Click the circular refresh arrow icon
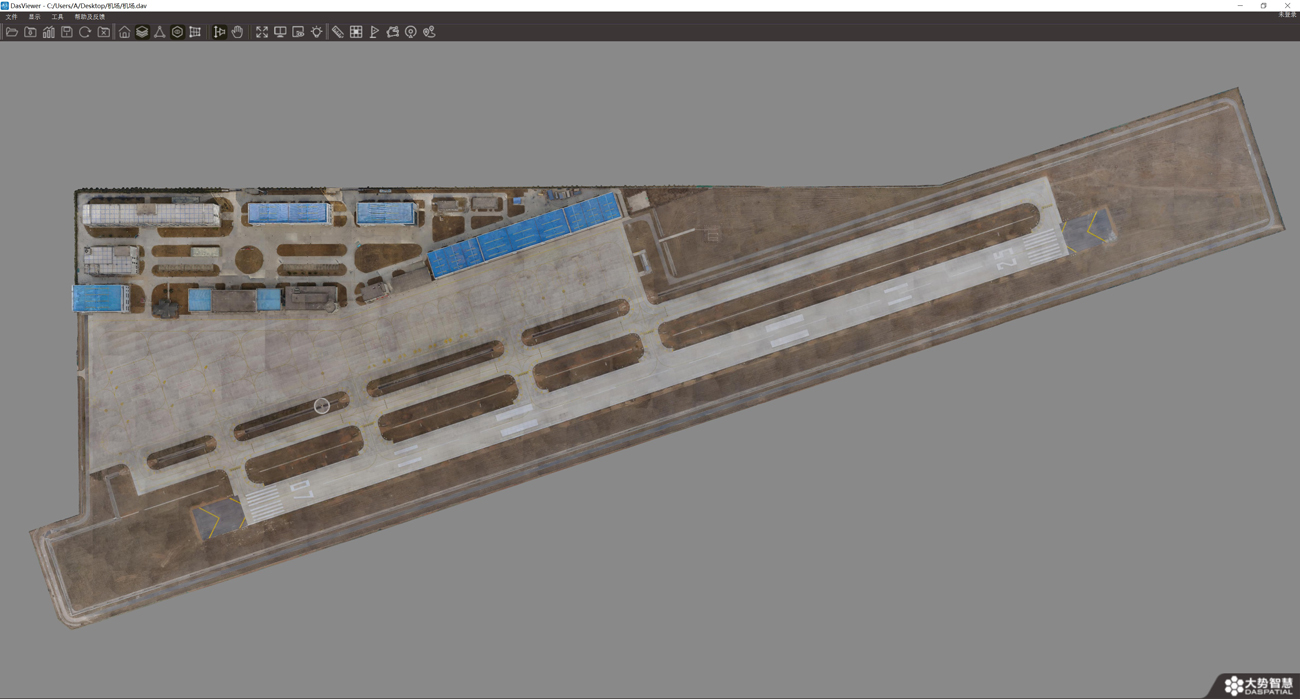 coord(85,32)
